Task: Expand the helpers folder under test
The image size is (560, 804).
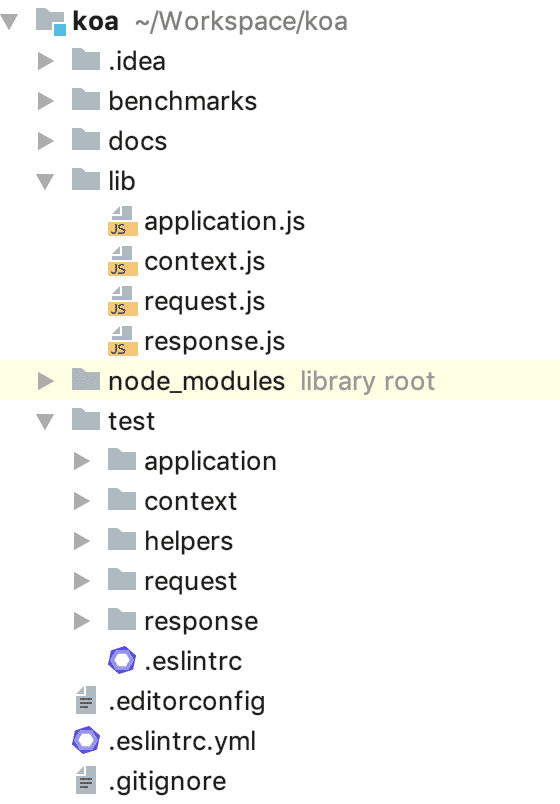Action: [82, 541]
